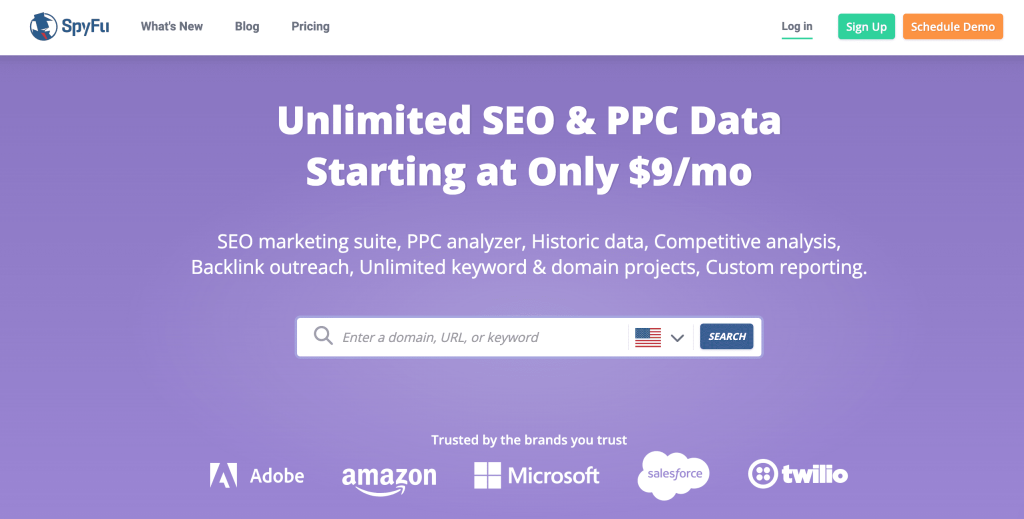Image resolution: width=1024 pixels, height=519 pixels.
Task: Click the Log in link
Action: pyautogui.click(x=797, y=26)
